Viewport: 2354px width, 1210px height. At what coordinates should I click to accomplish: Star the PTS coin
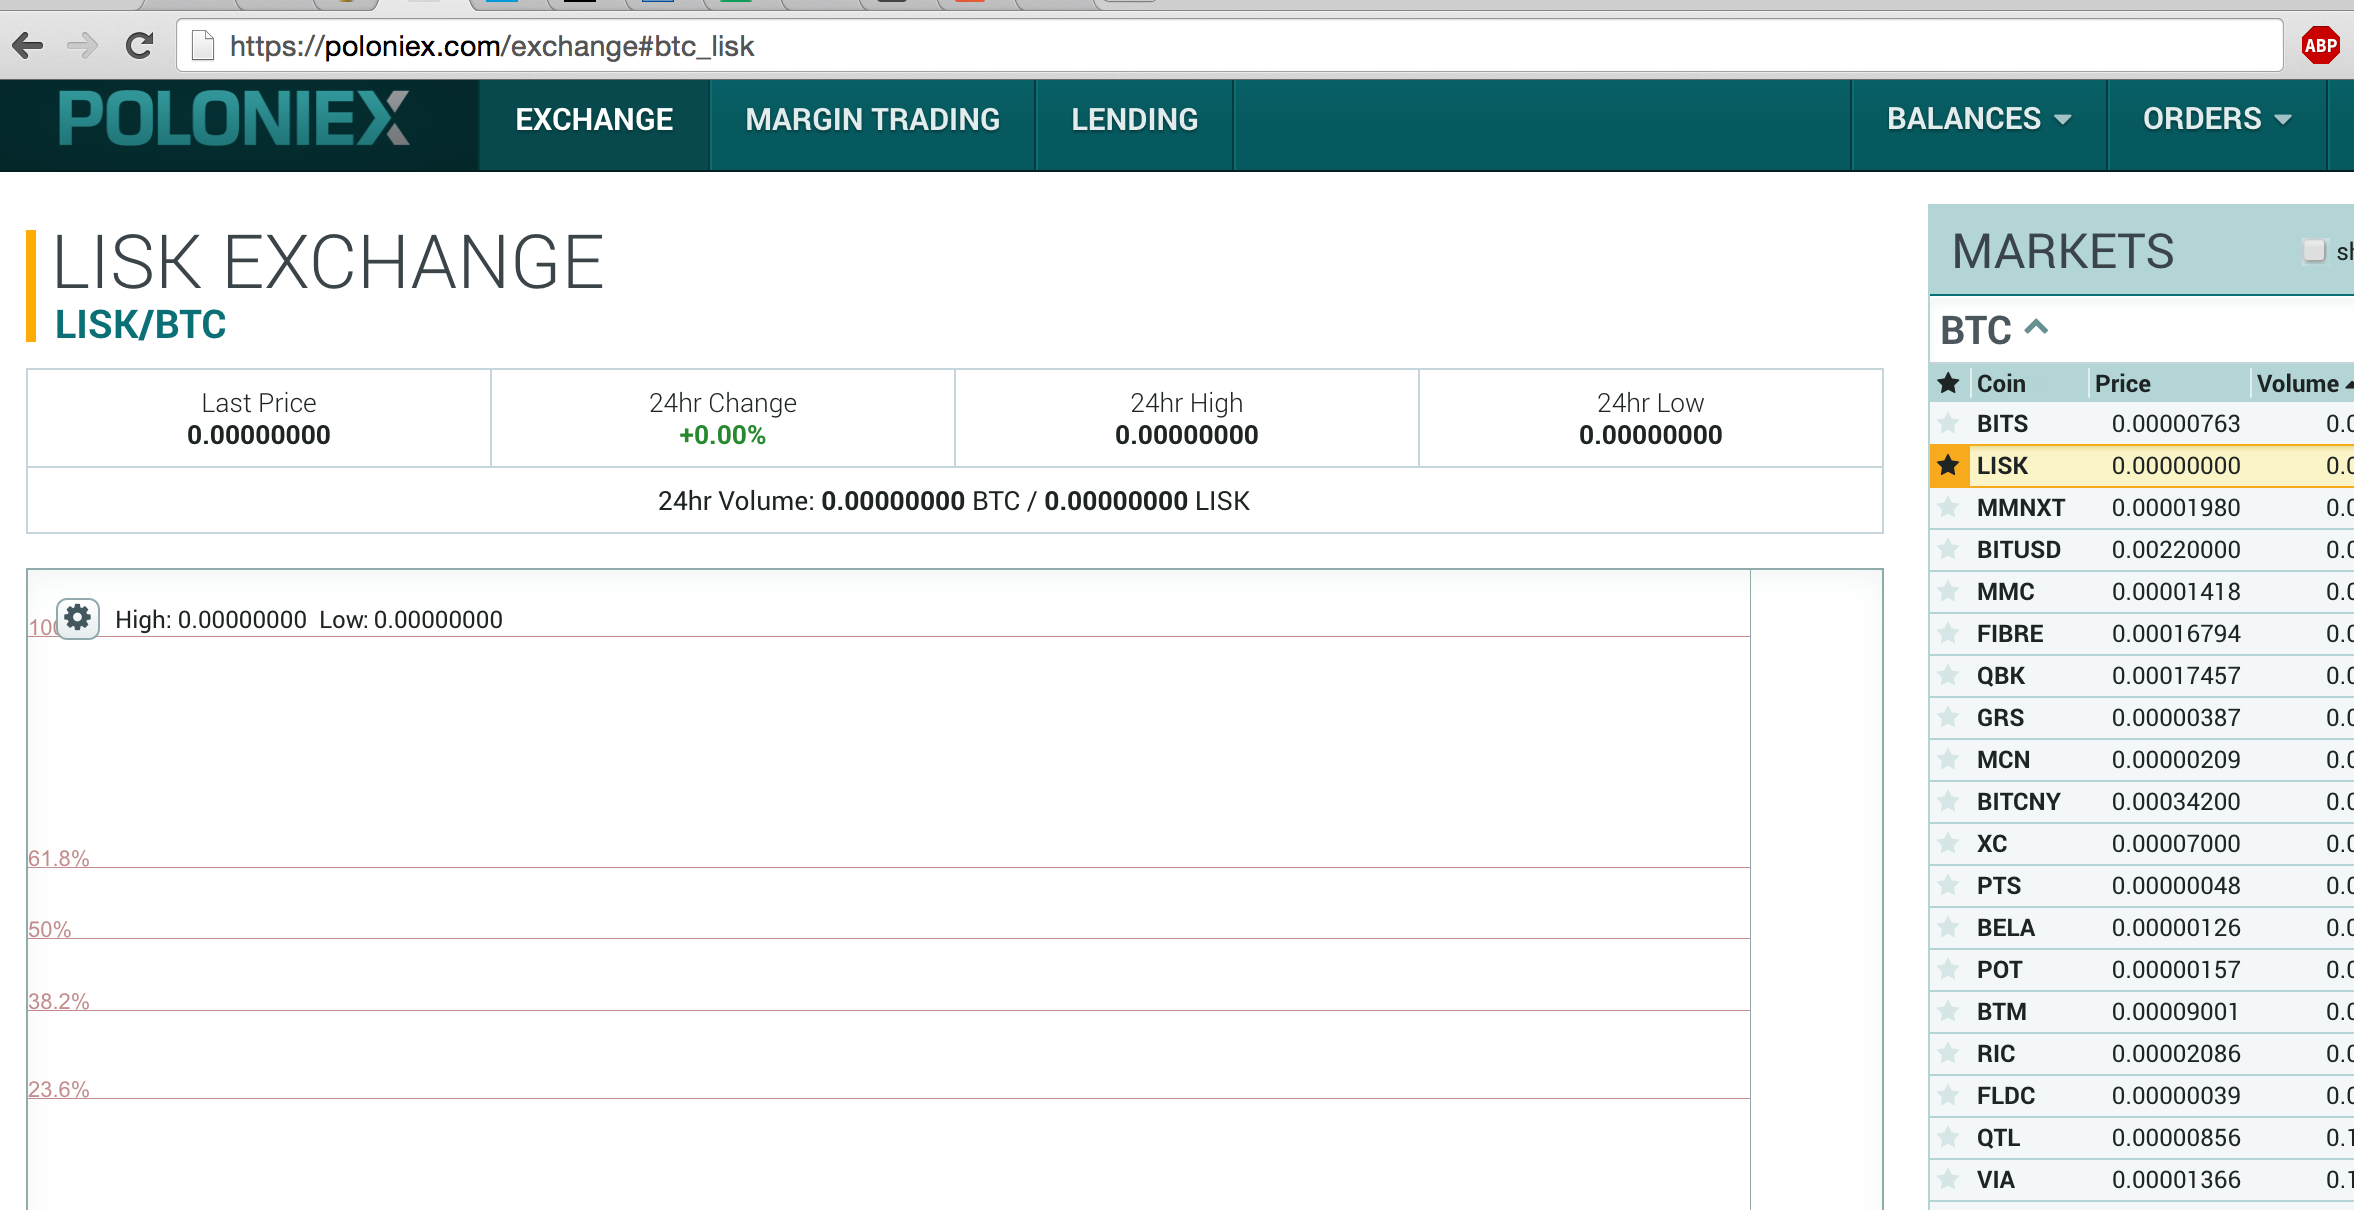[1948, 885]
